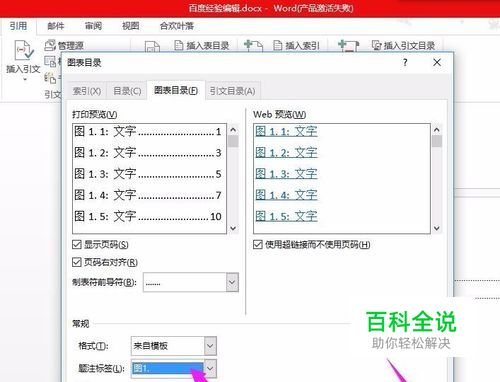Click the Mark Citation icon
Screen dimensions: 500x382
click(x=348, y=46)
